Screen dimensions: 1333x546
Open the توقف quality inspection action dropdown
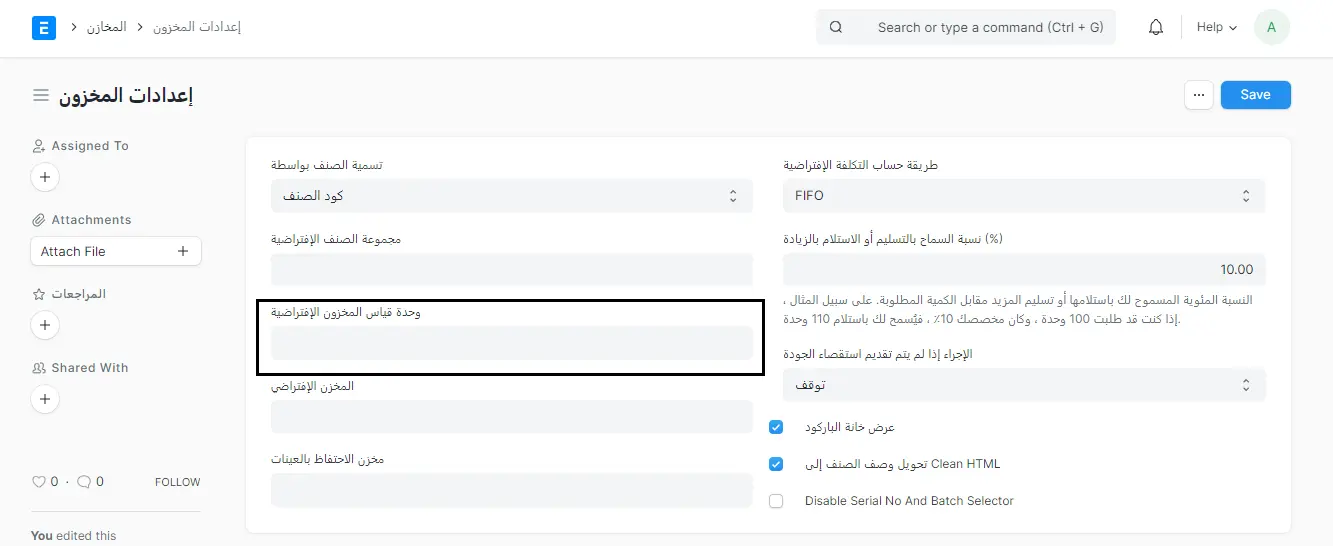[1024, 385]
